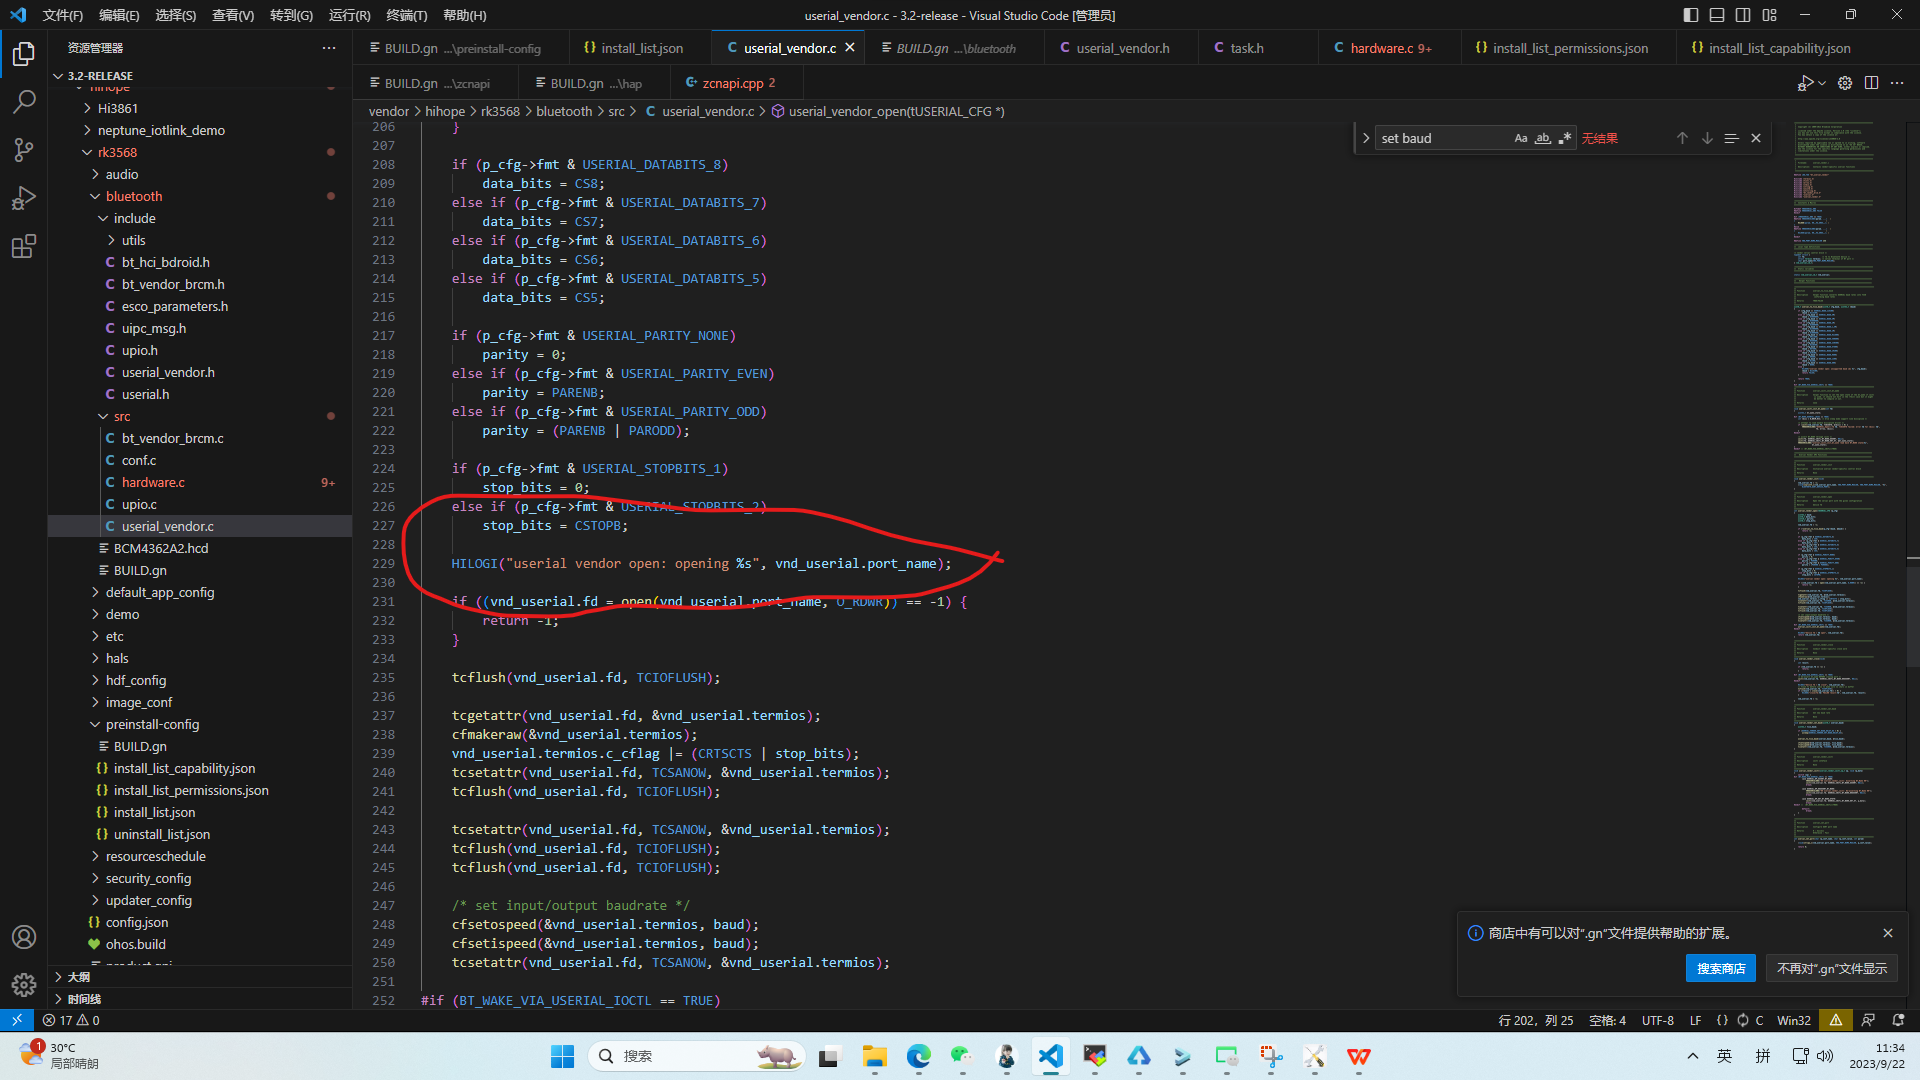
Task: Open the Manage gear menu
Action: point(24,984)
